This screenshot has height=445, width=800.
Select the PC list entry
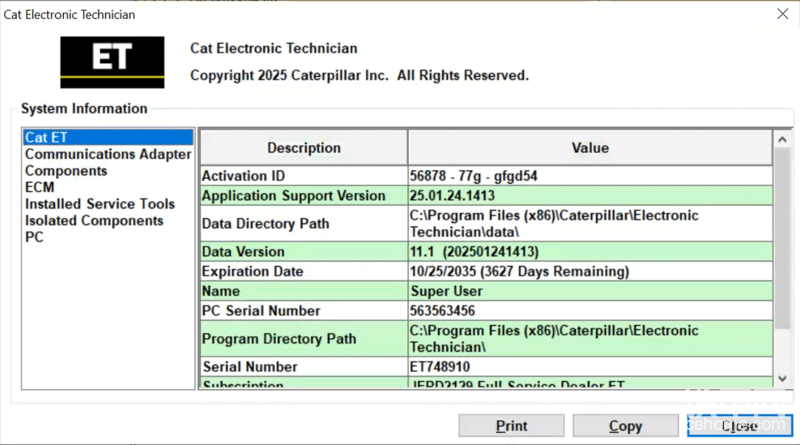pyautogui.click(x=34, y=237)
